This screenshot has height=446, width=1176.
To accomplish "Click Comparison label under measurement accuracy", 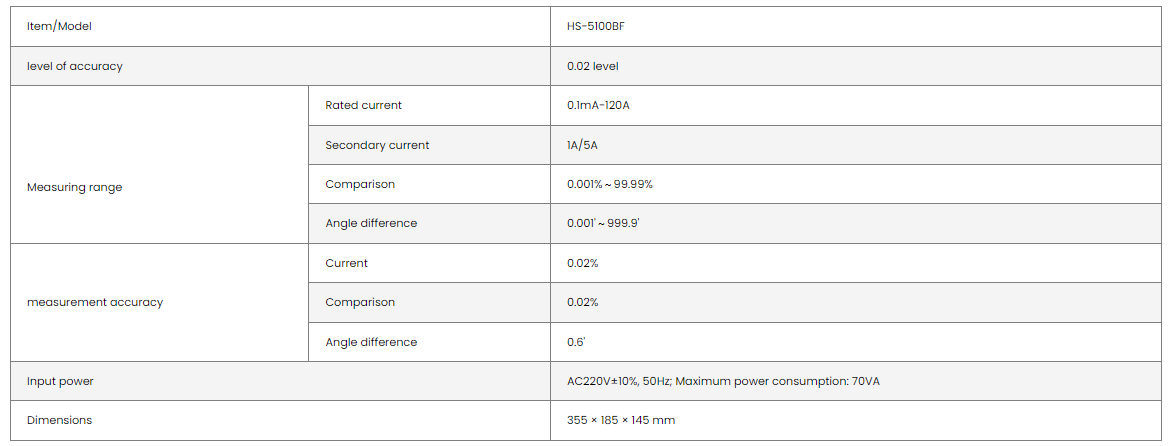I will point(360,302).
